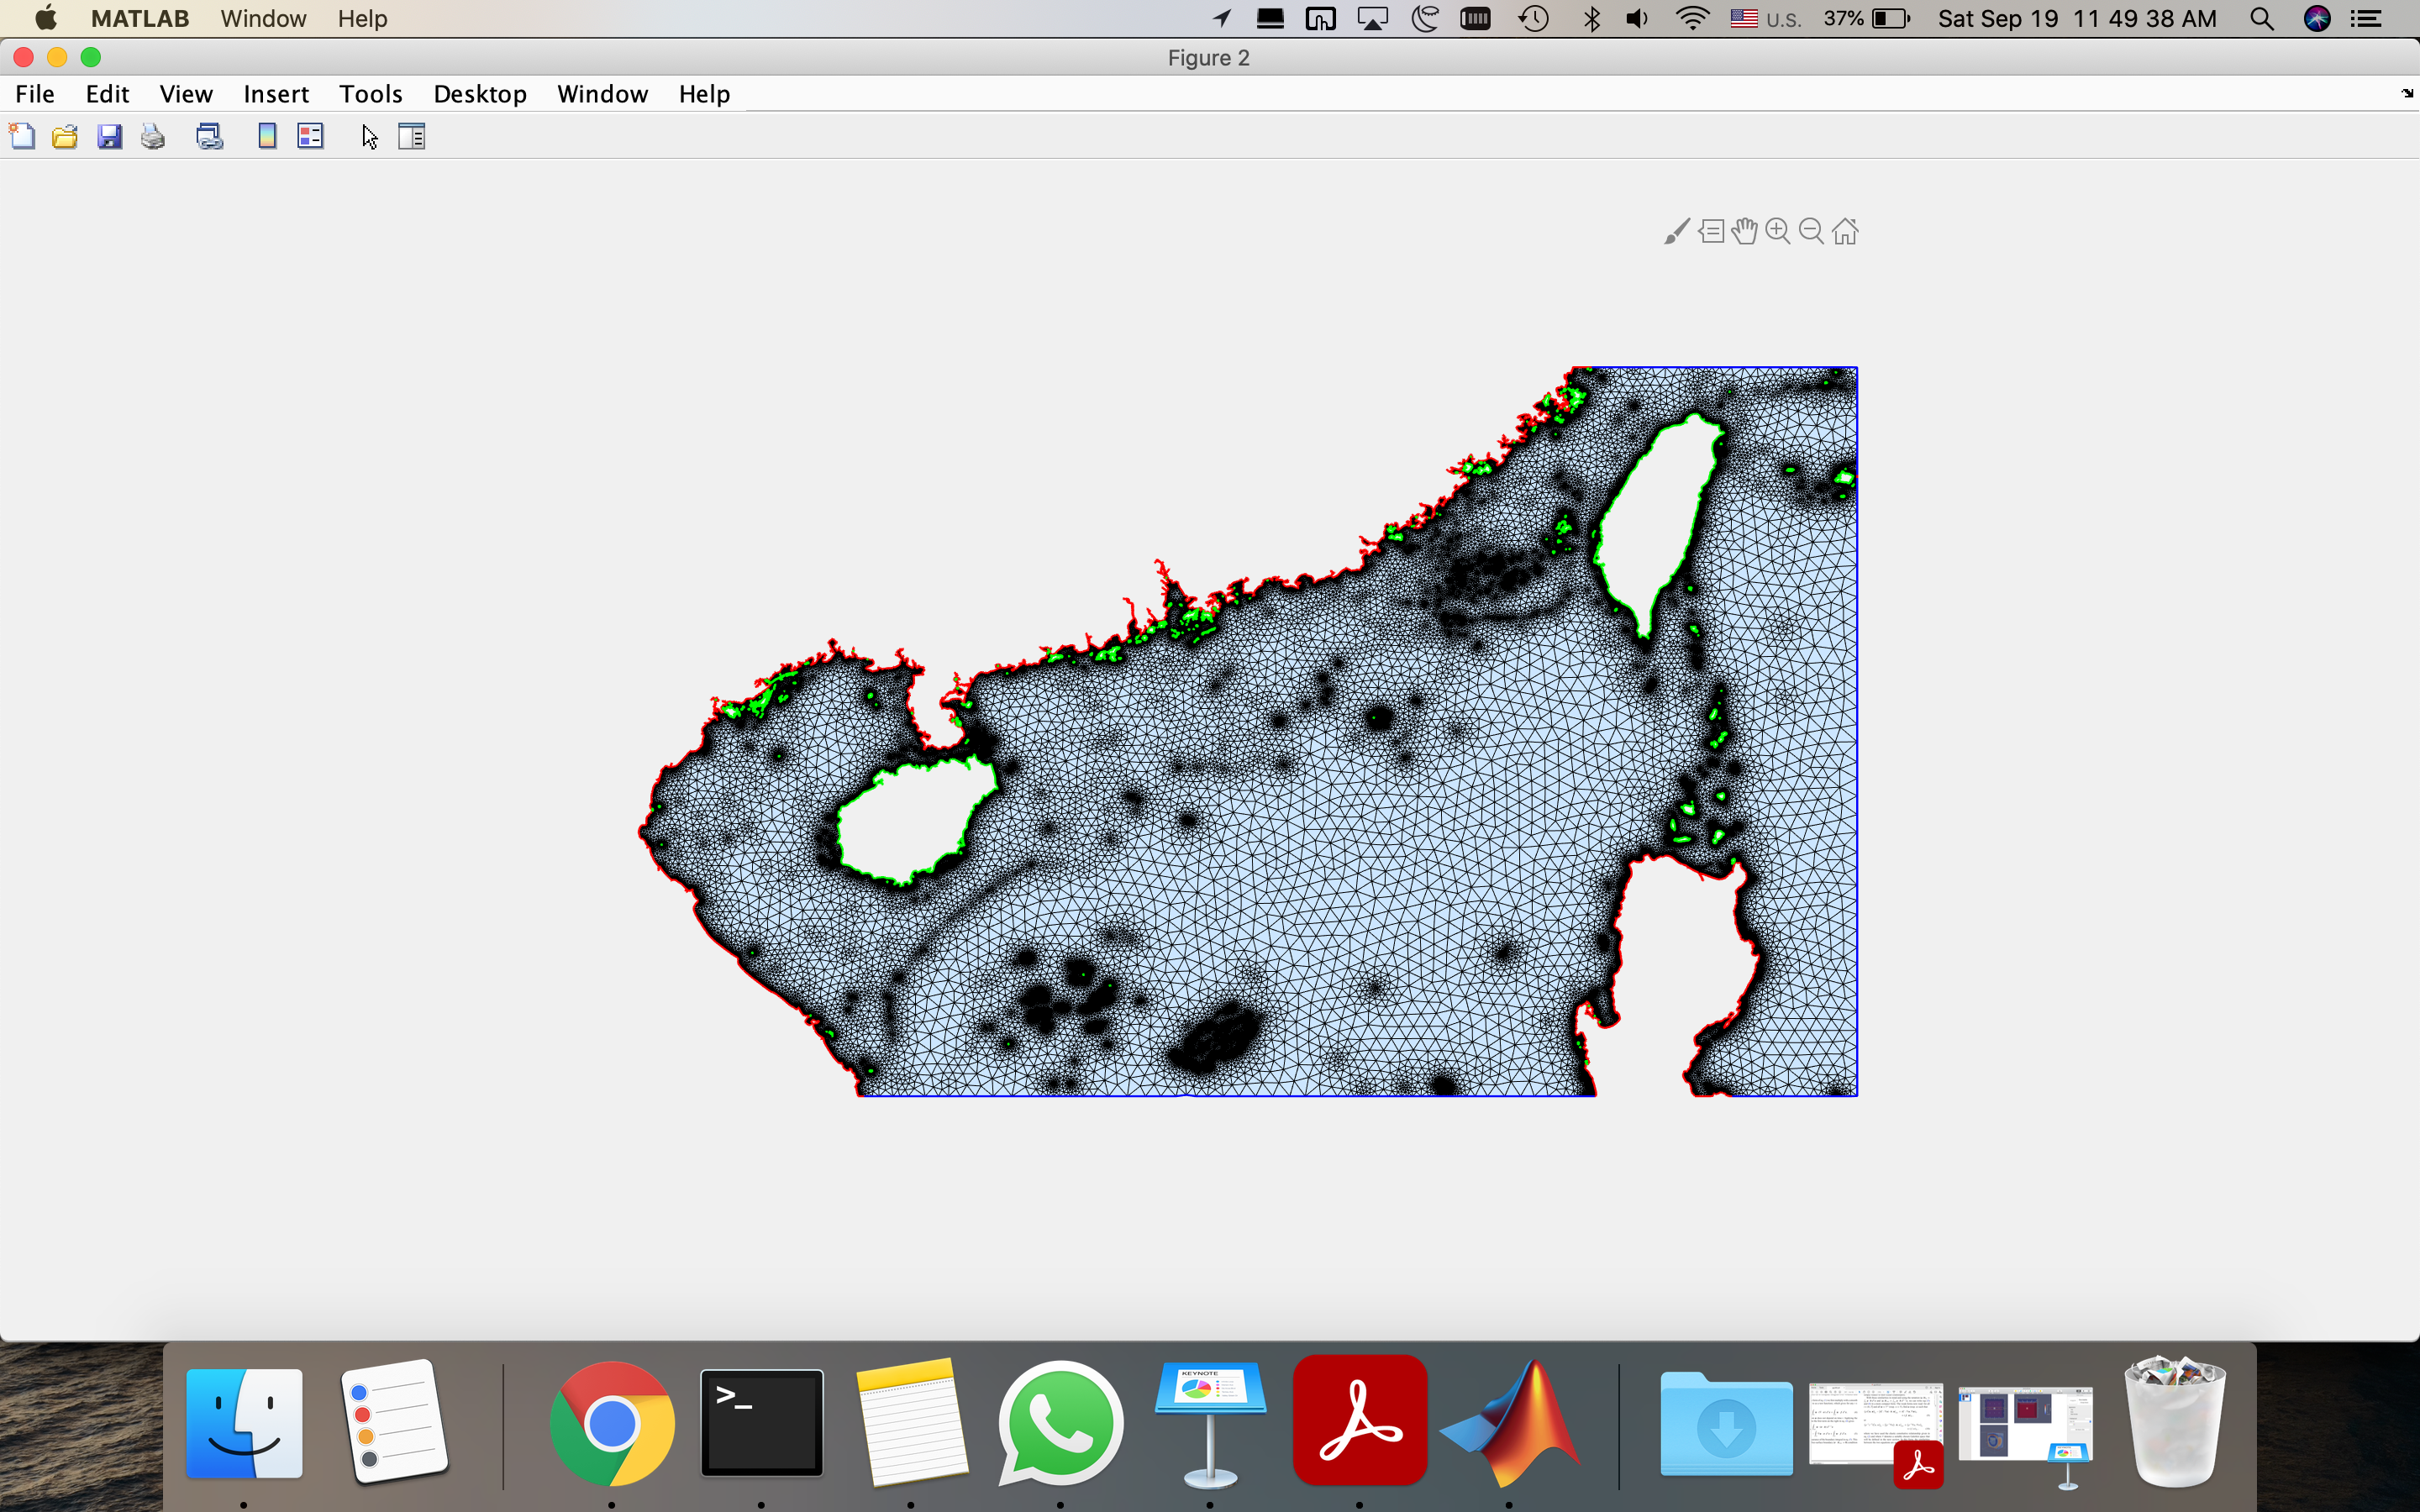2420x1512 pixels.
Task: Insert a colorbar from the toolbar
Action: click(266, 136)
